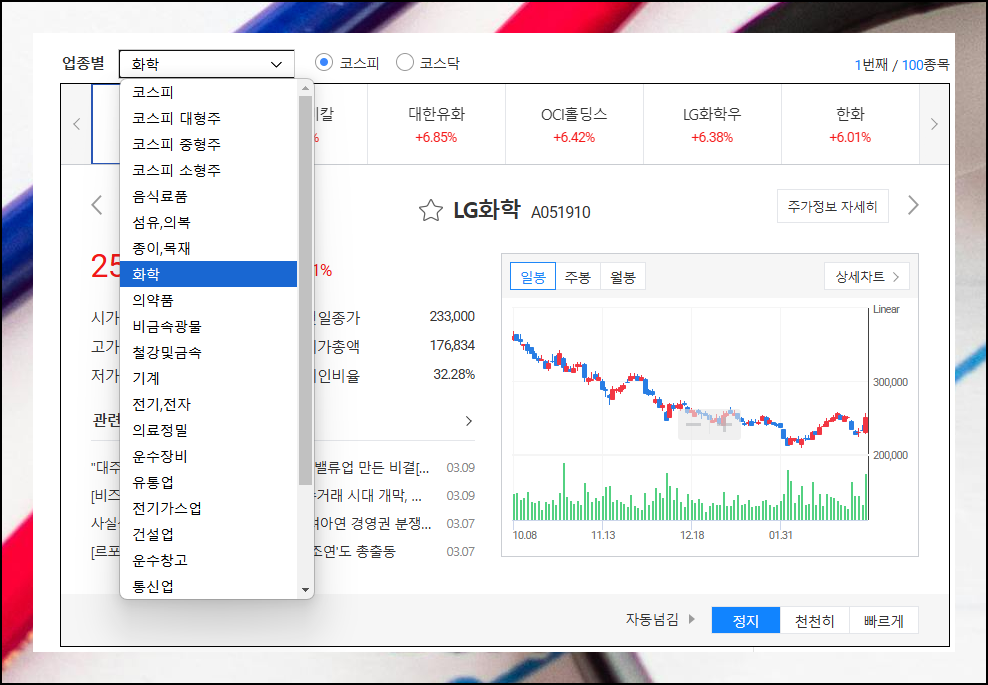Go to next stock with right chevron beside 주가정보 자세히
The width and height of the screenshot is (988, 685).
tap(913, 205)
